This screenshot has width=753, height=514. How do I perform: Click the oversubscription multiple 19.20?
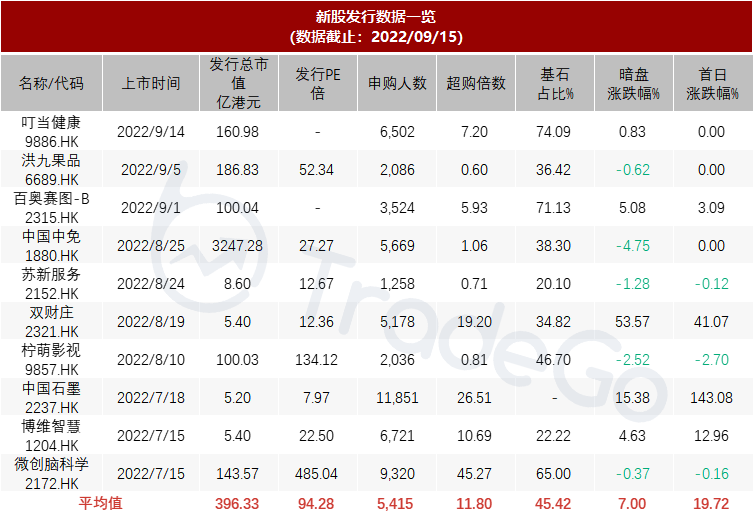pyautogui.click(x=474, y=321)
